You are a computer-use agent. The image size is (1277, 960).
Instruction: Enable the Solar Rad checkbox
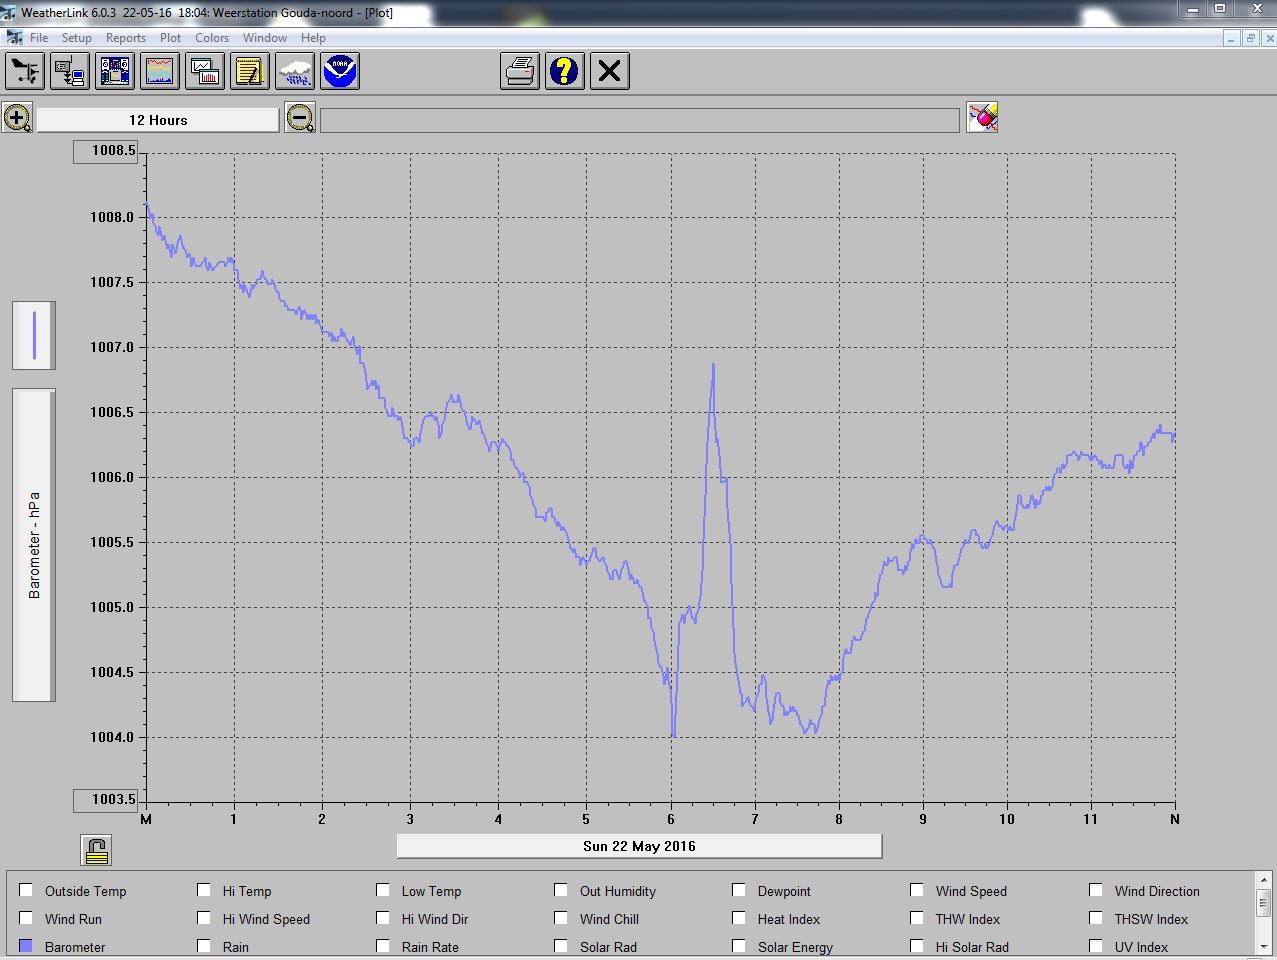click(x=561, y=946)
